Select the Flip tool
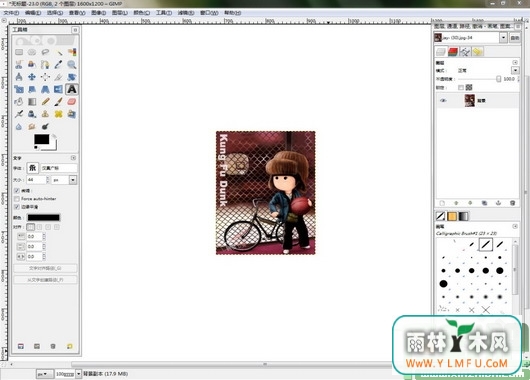 coord(58,89)
